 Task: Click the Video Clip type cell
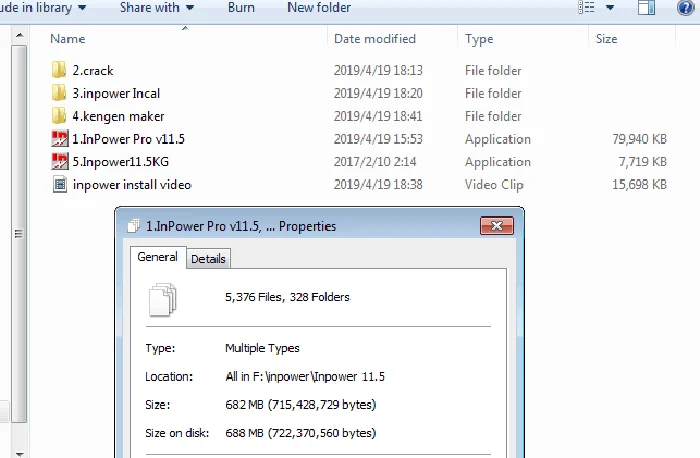[494, 185]
